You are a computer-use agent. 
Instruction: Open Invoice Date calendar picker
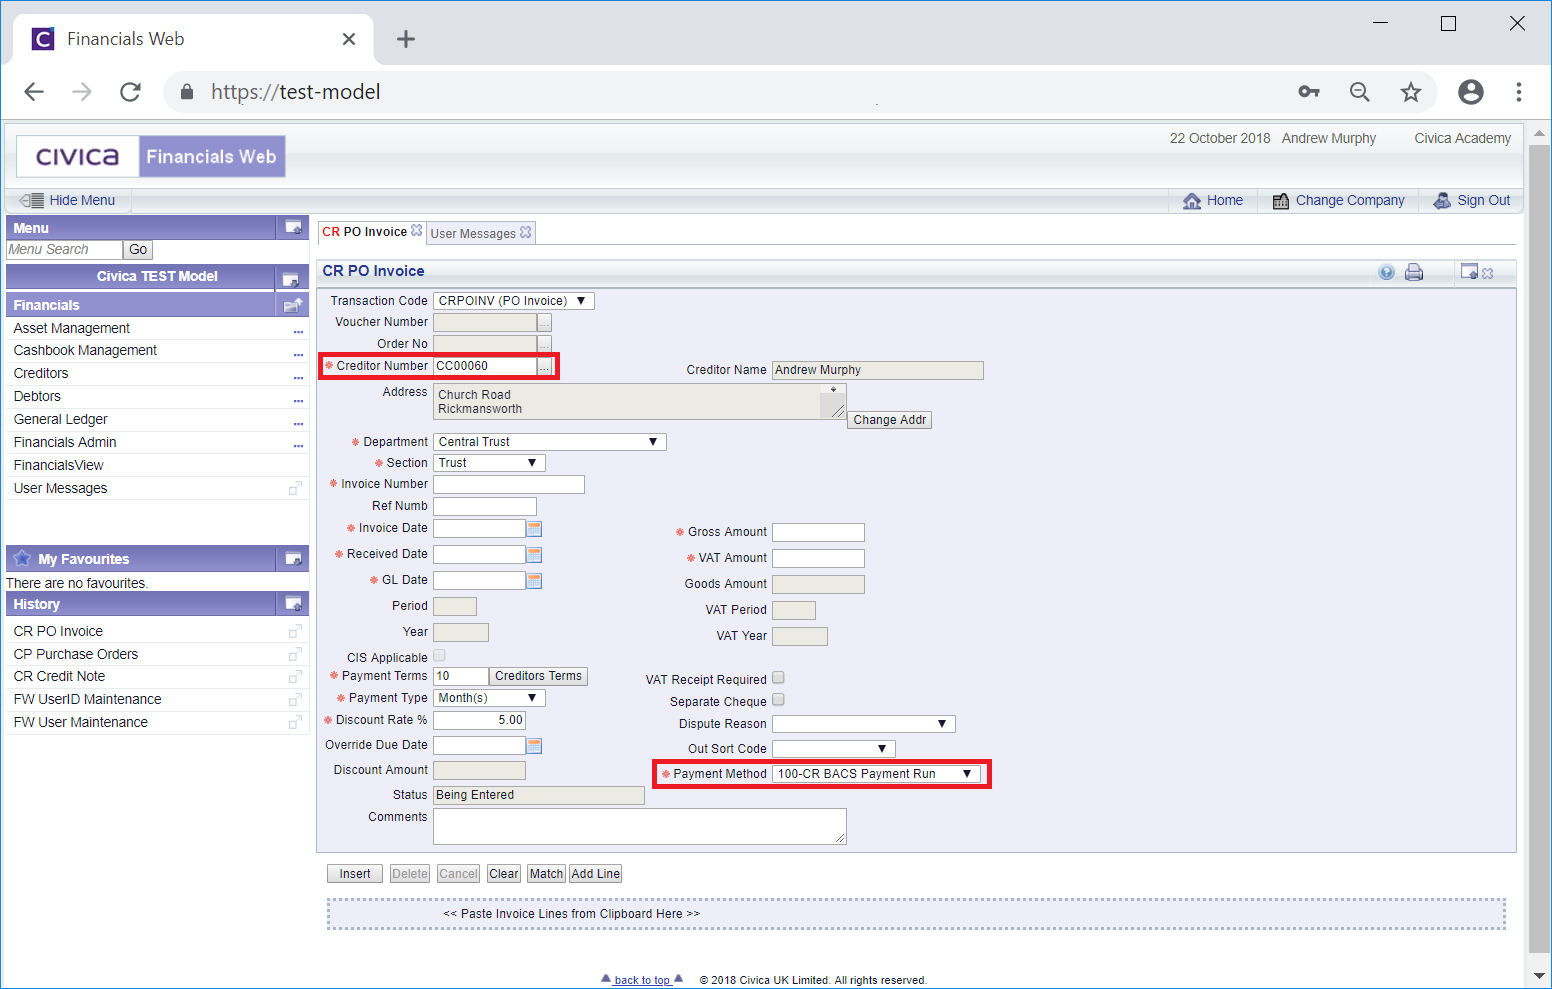tap(534, 528)
